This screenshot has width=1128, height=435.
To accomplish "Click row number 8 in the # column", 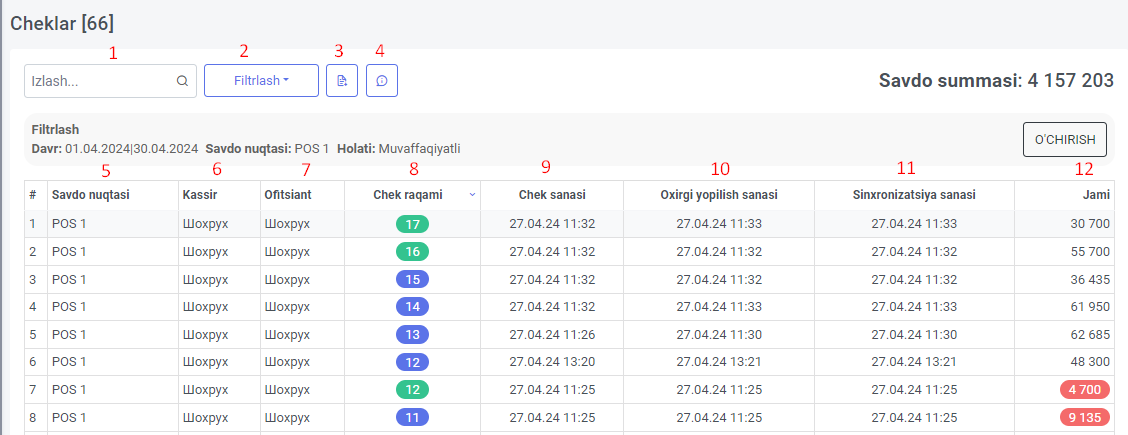I will [32, 417].
